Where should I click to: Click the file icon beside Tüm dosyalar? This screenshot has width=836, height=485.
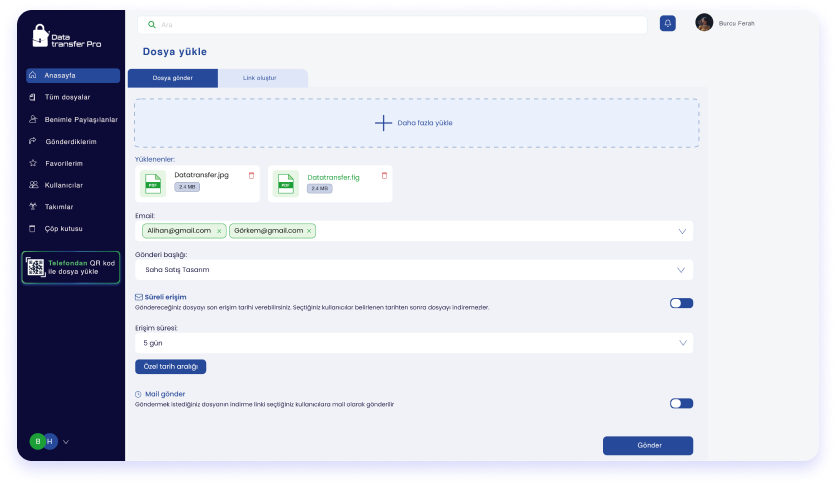coord(33,97)
